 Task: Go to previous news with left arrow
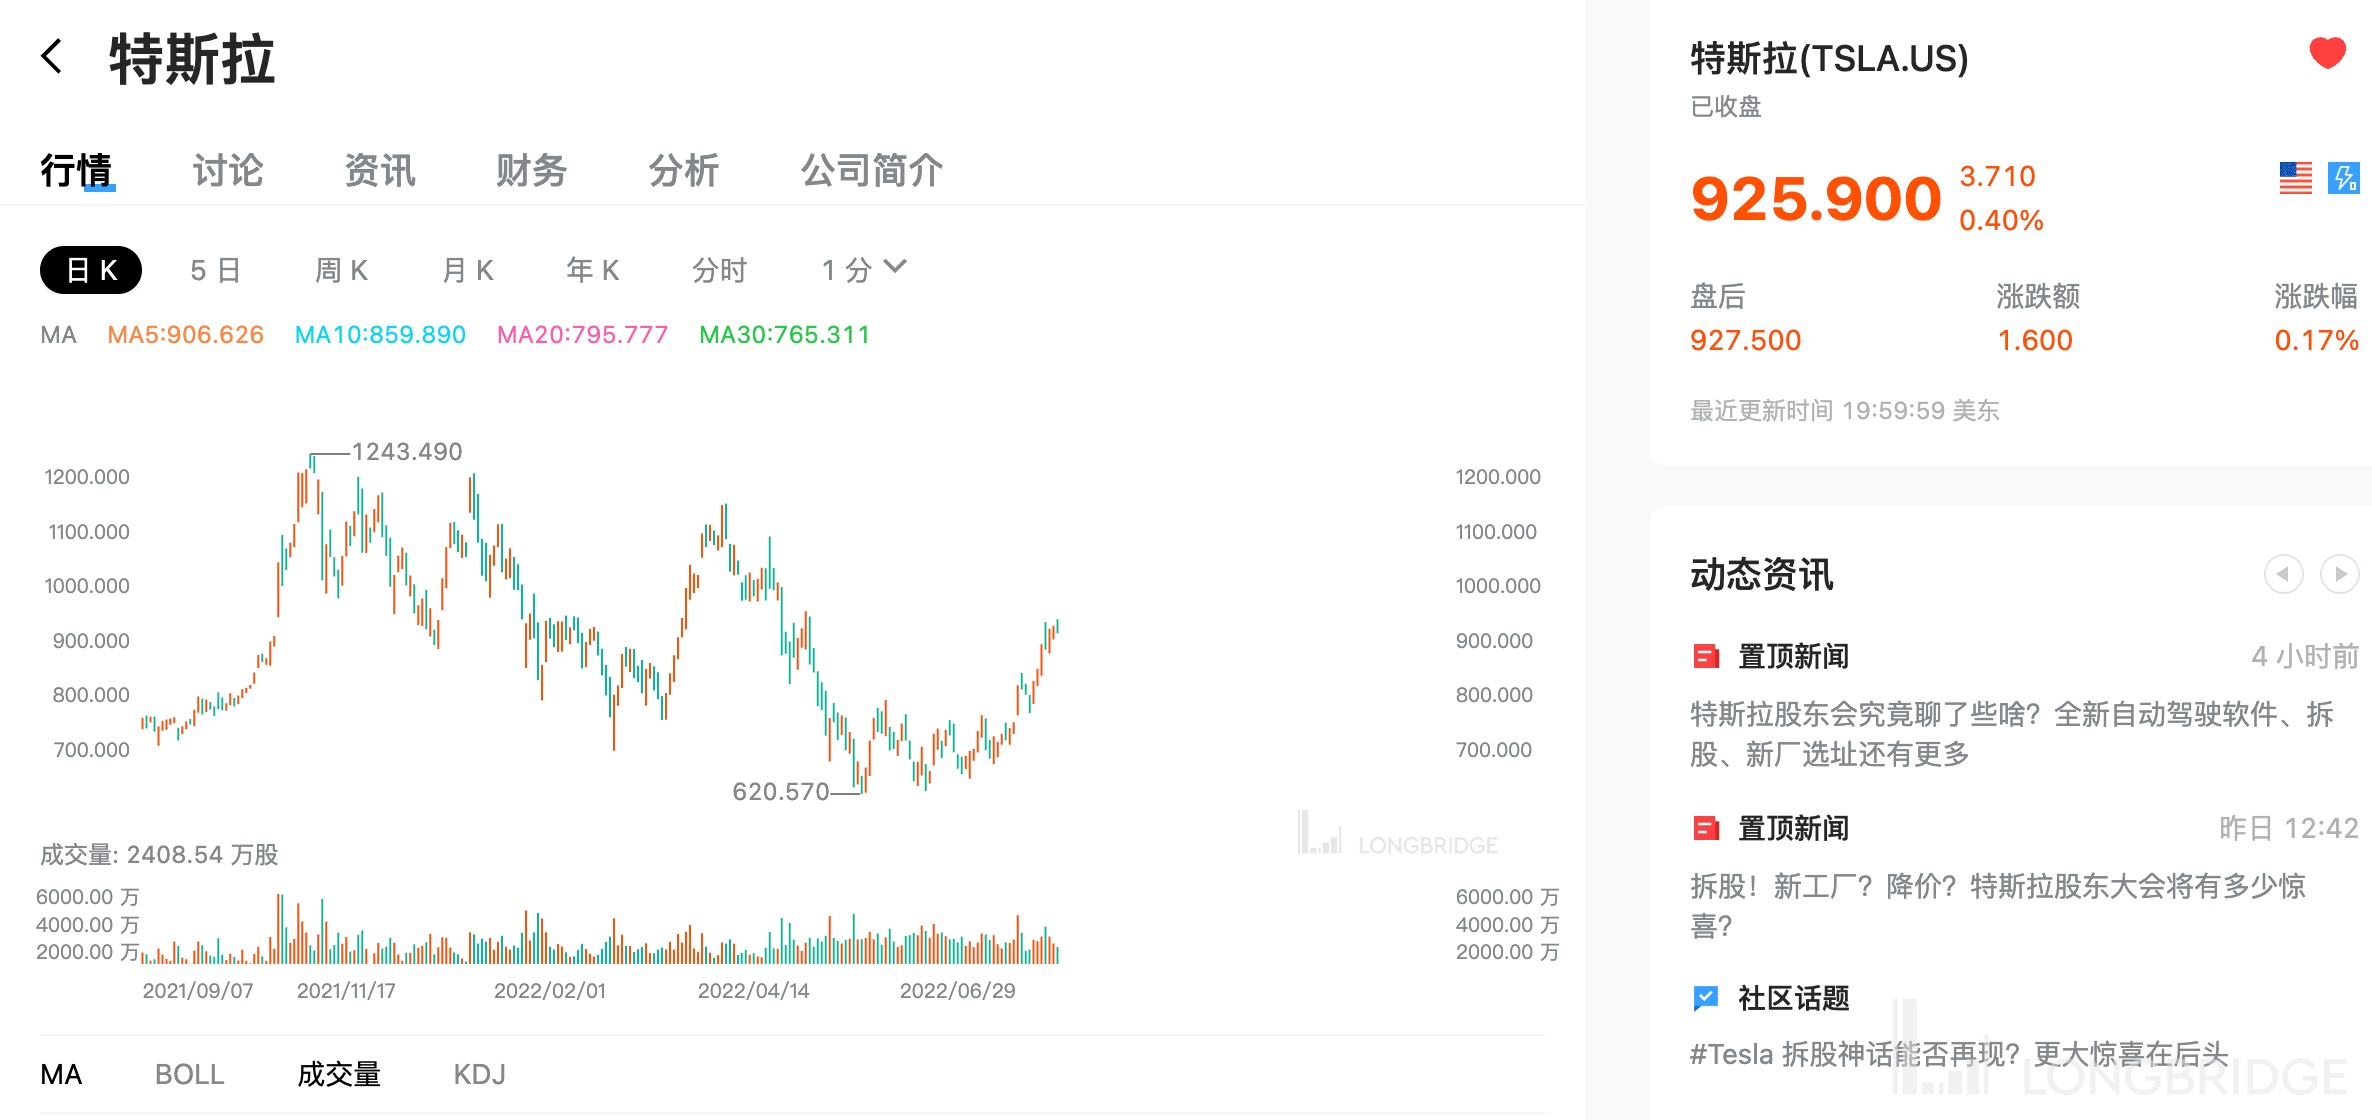coord(2283,574)
